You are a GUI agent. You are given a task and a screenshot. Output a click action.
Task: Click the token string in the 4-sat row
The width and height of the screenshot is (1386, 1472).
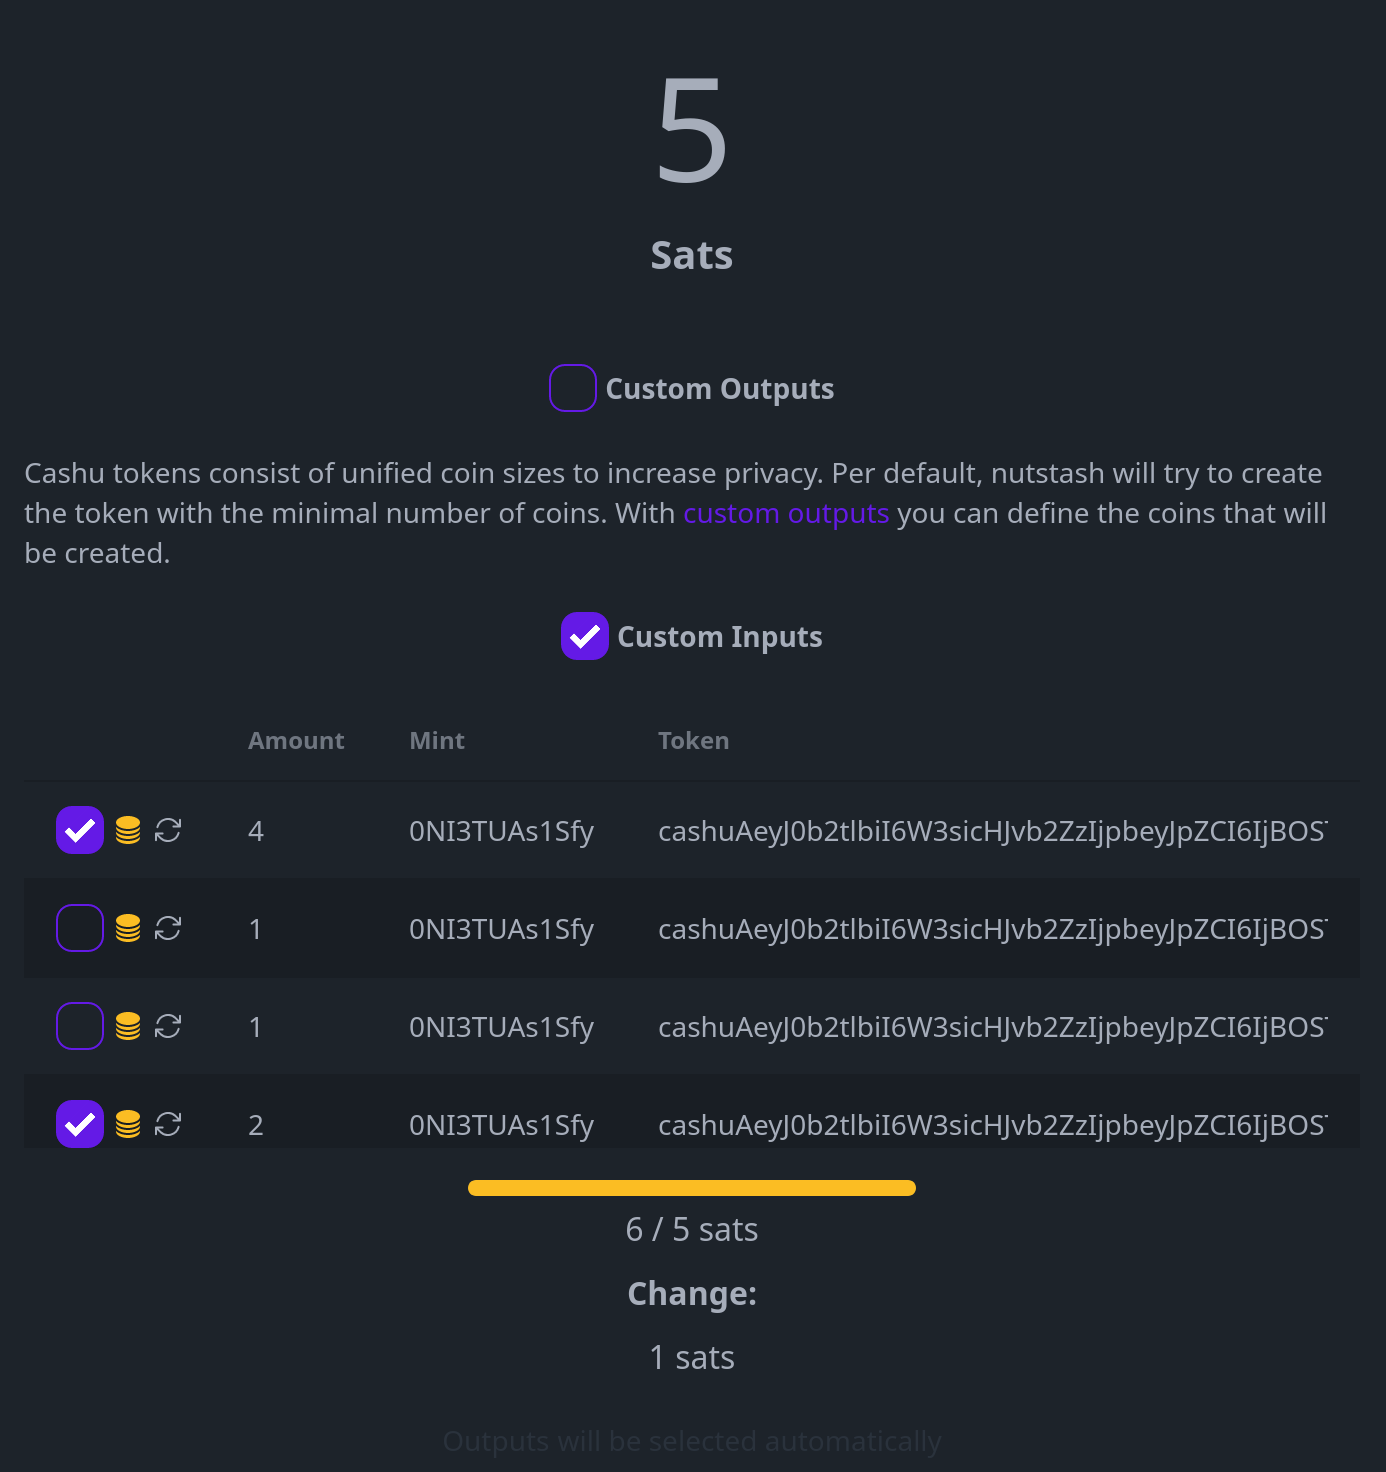[992, 831]
